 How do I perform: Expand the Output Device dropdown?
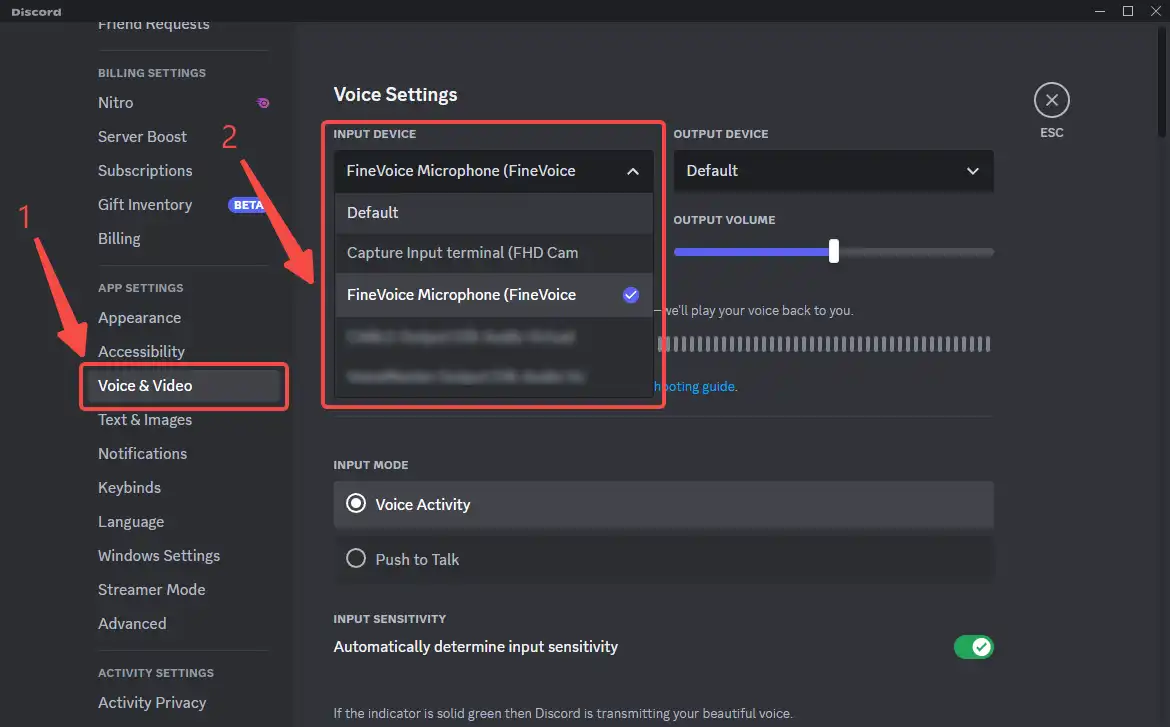833,171
